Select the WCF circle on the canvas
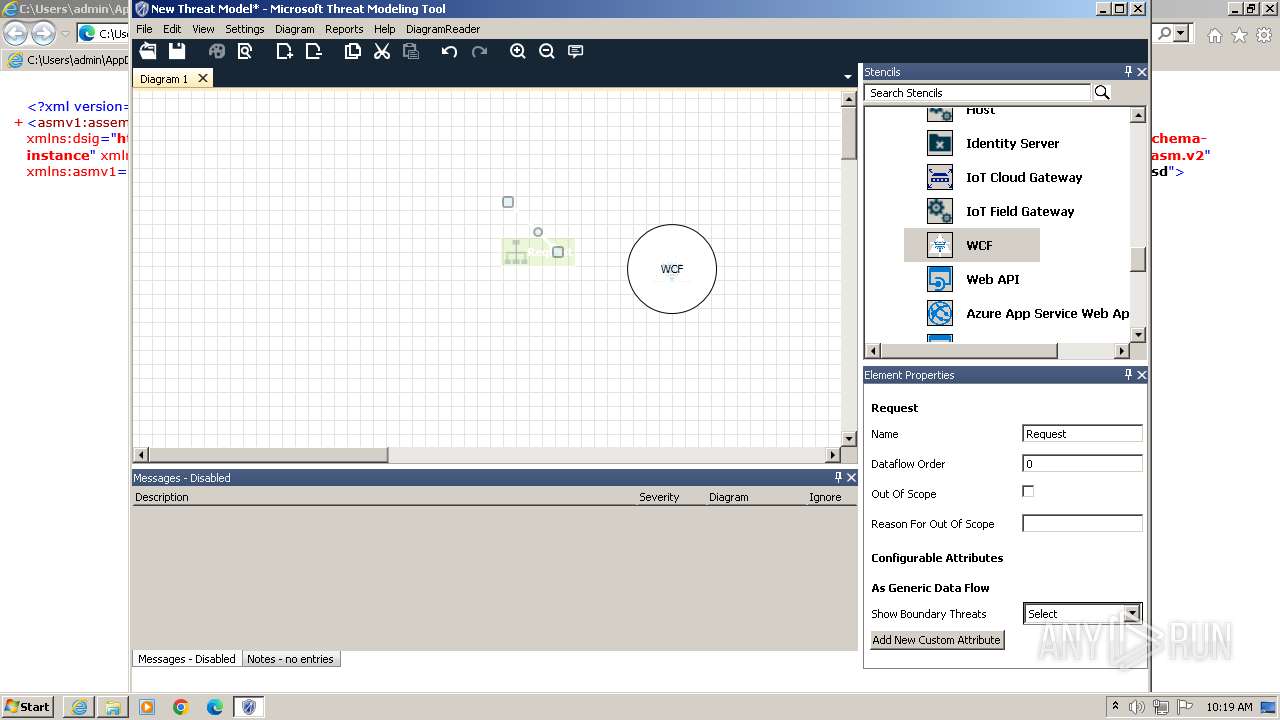The width and height of the screenshot is (1280, 720). 672,269
